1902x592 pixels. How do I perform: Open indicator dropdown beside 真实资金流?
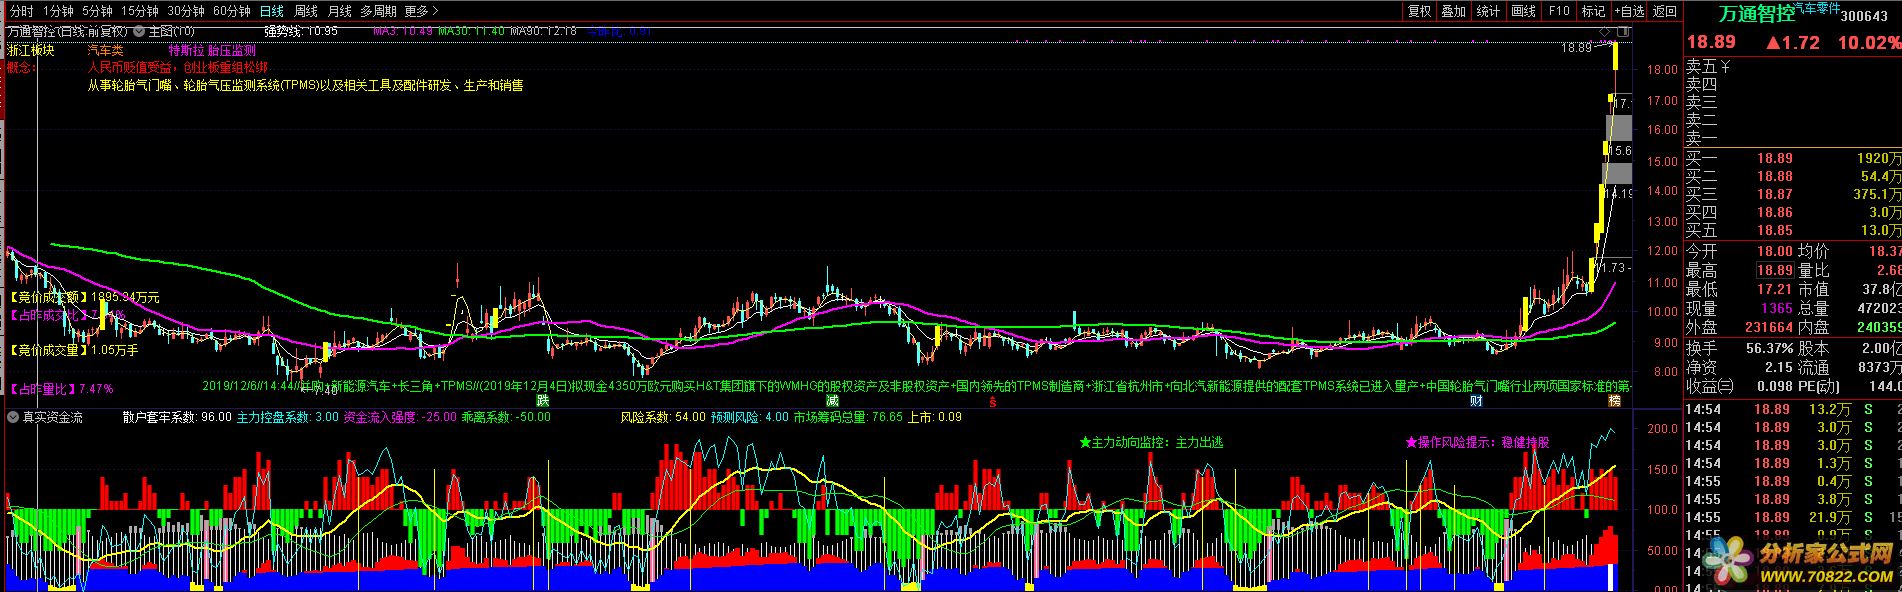click(x=13, y=416)
